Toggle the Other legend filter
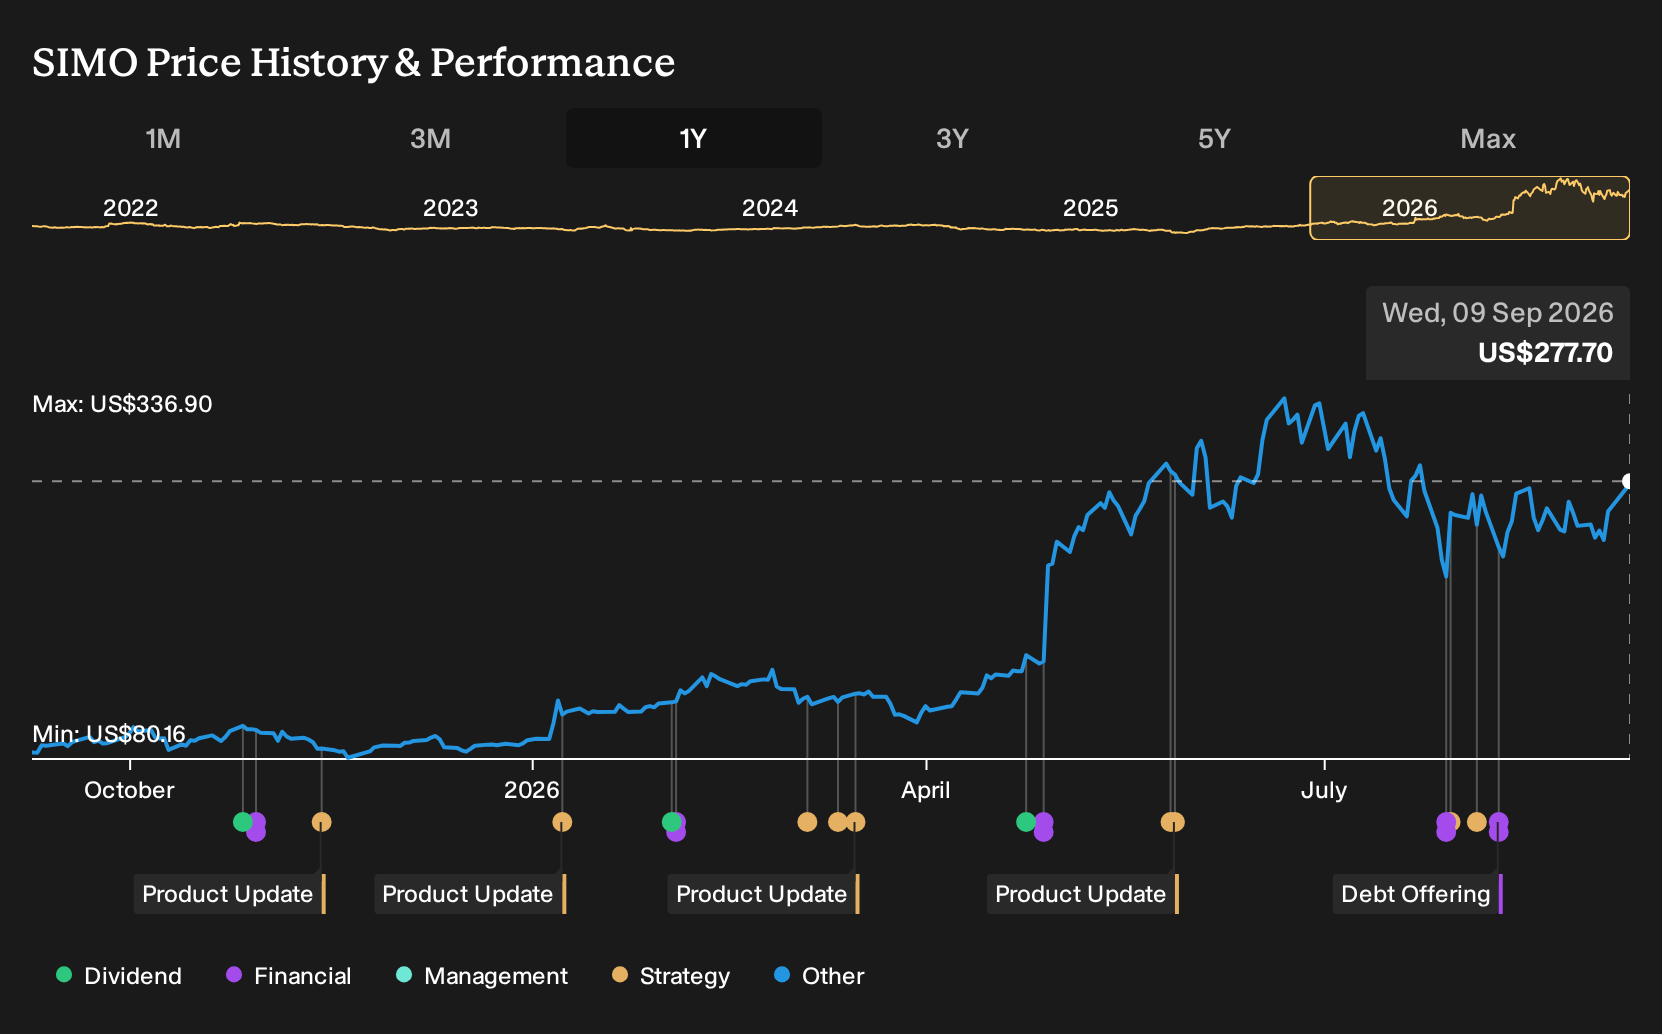1662x1034 pixels. click(819, 975)
